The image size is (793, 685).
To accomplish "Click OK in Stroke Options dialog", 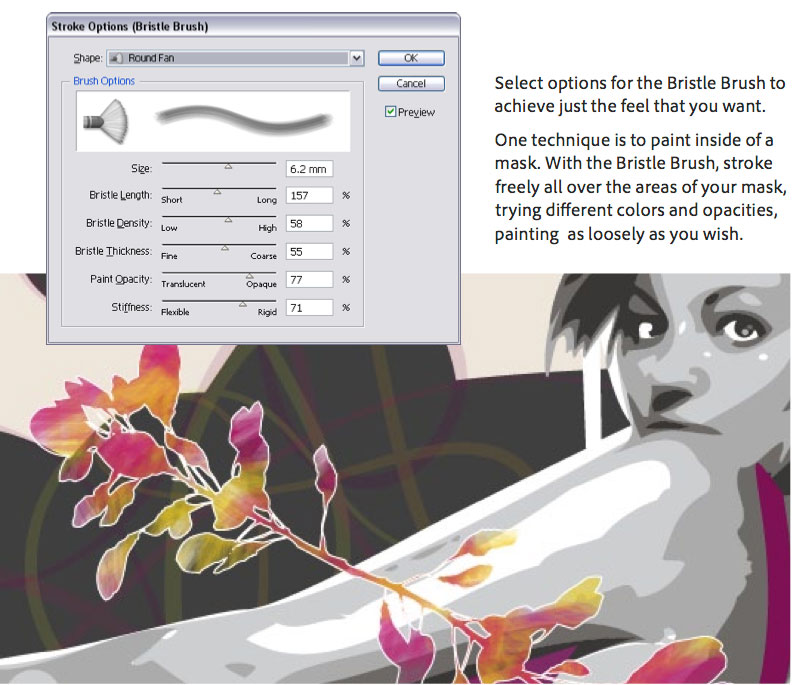I will 411,58.
